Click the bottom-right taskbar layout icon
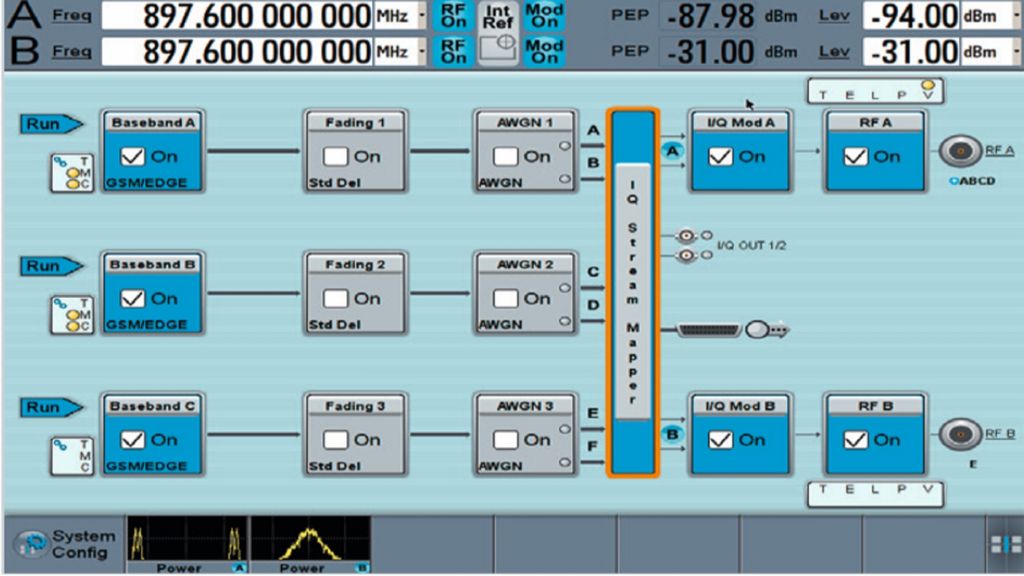This screenshot has width=1024, height=576. point(1006,544)
